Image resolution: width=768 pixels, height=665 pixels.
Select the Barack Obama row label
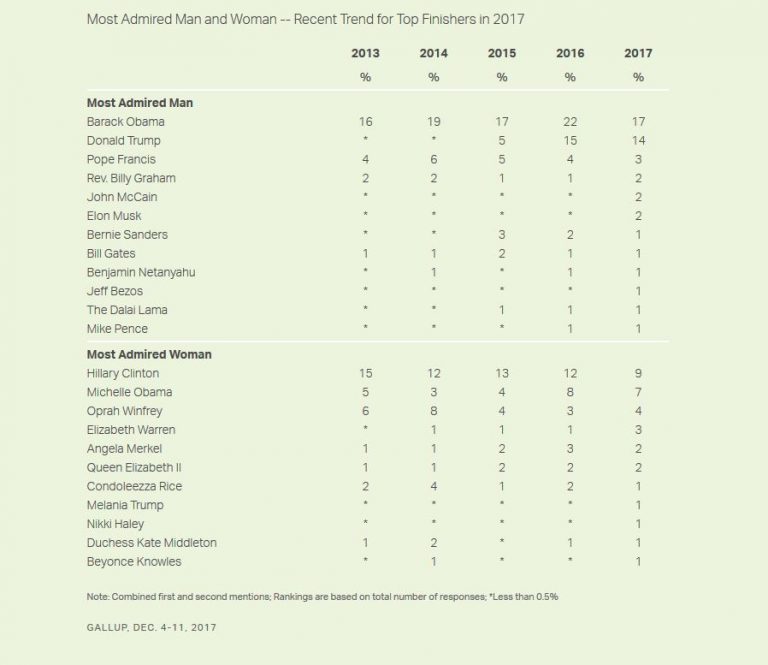[126, 121]
